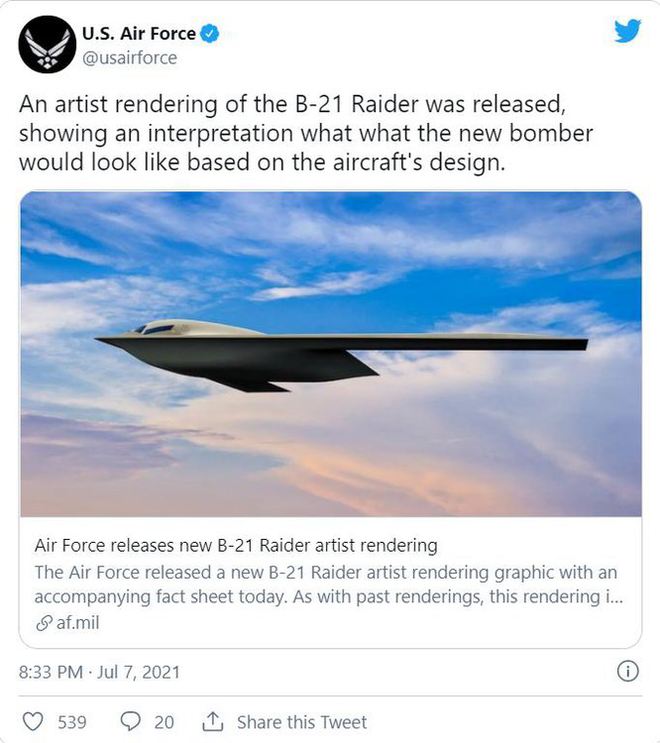Image resolution: width=660 pixels, height=743 pixels.
Task: Click the article description starting 'The Air Force released'
Action: tap(326, 583)
